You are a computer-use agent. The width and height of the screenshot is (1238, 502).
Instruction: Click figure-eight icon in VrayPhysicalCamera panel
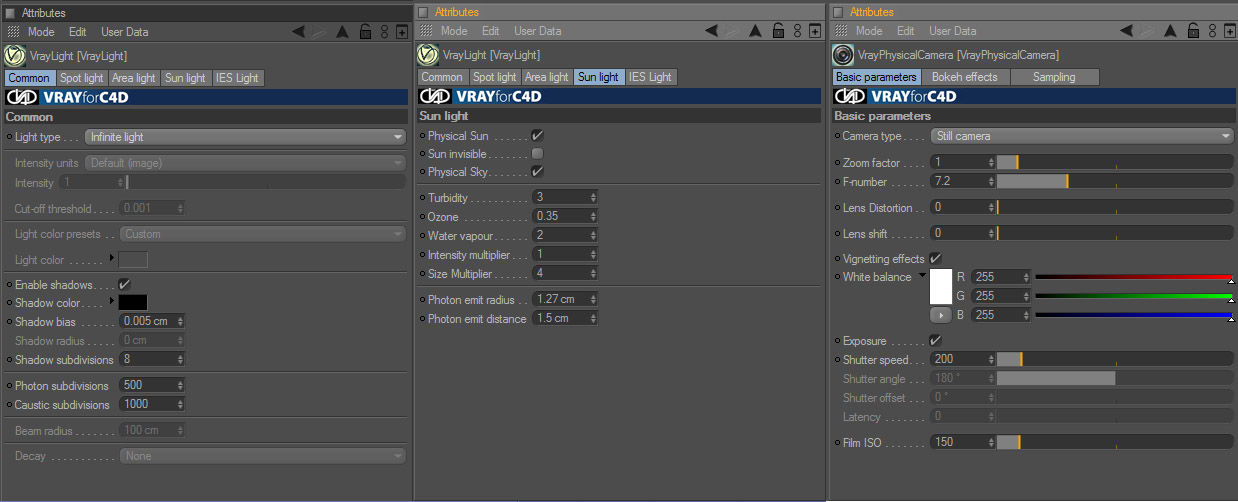pos(1214,32)
